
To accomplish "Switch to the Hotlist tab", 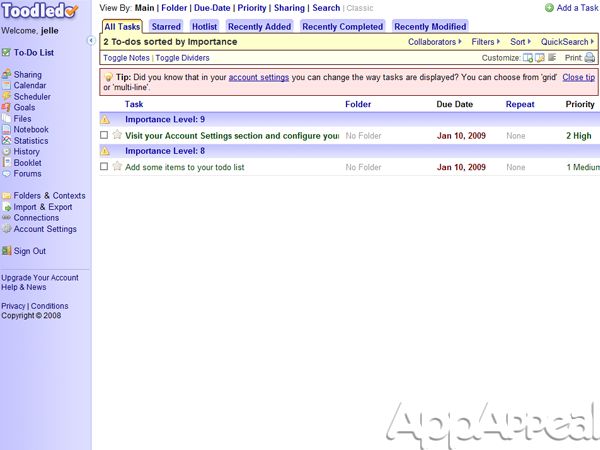I will click(x=204, y=27).
